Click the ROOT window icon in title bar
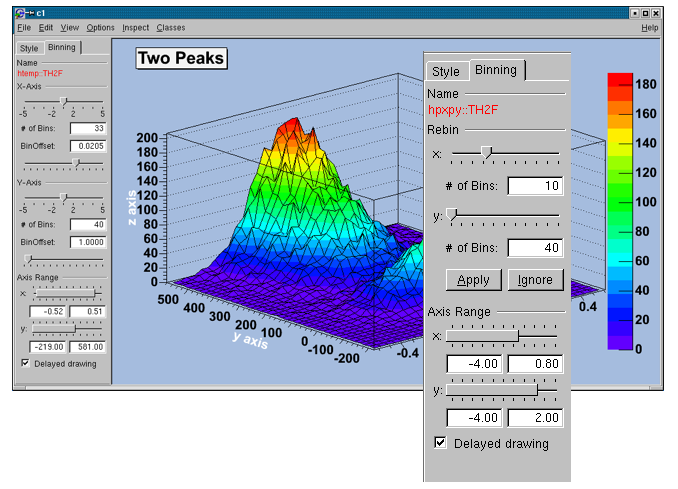 [x=22, y=12]
